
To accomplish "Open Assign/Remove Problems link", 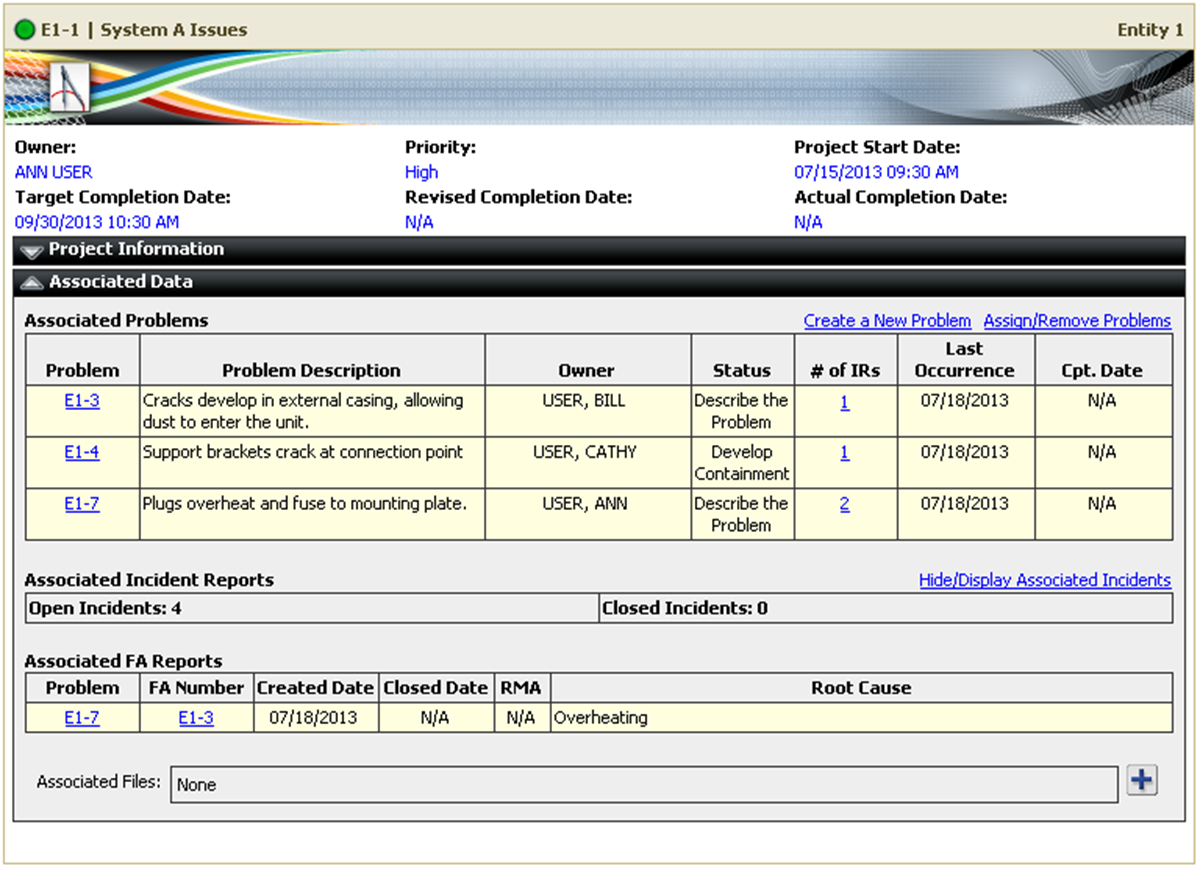I will coord(1076,321).
